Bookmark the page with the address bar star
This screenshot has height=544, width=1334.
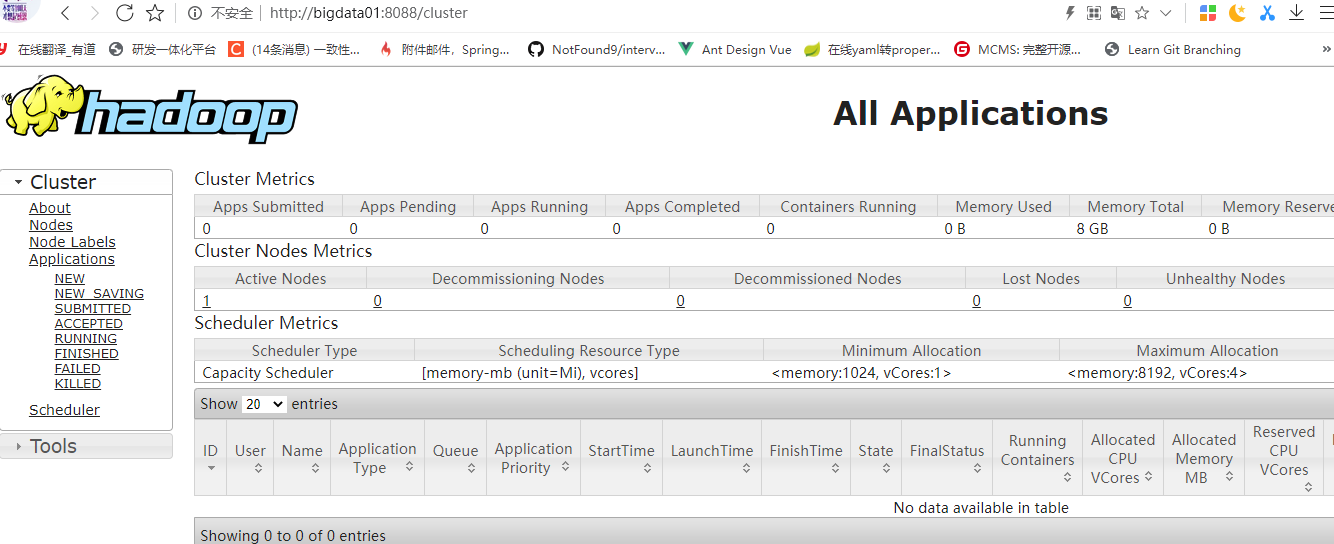1142,13
